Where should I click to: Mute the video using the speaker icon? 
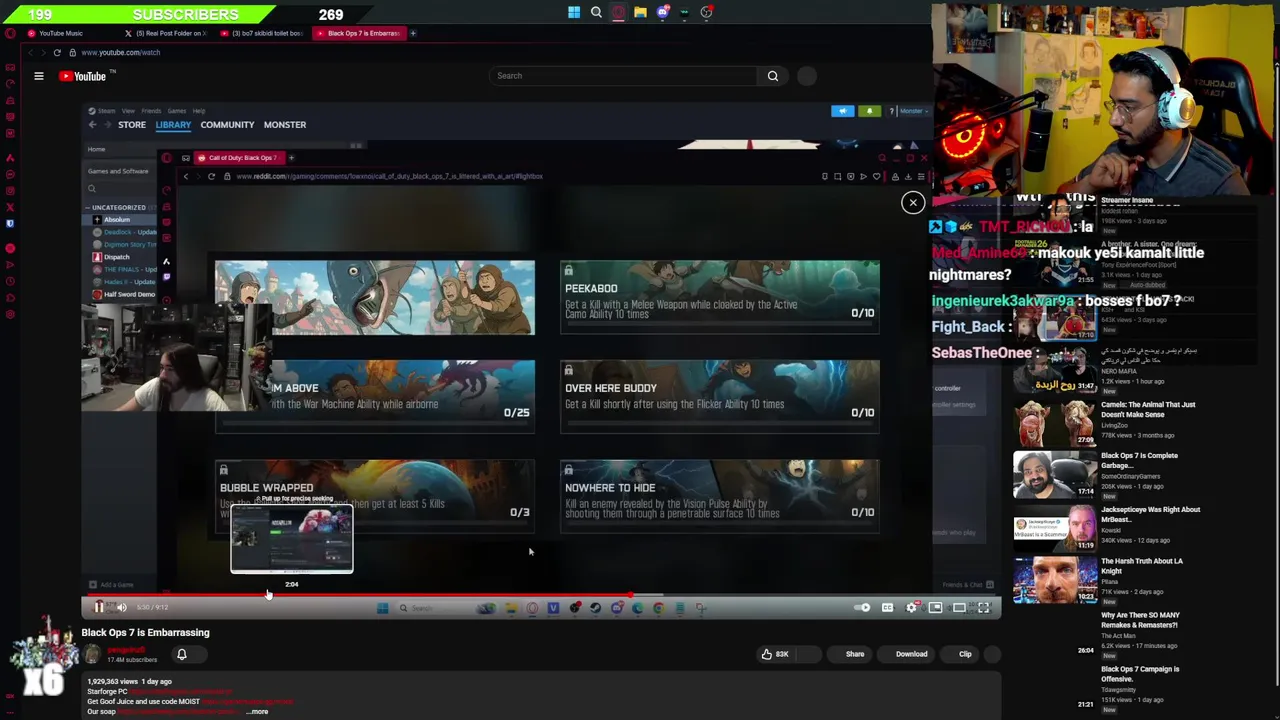click(x=121, y=607)
